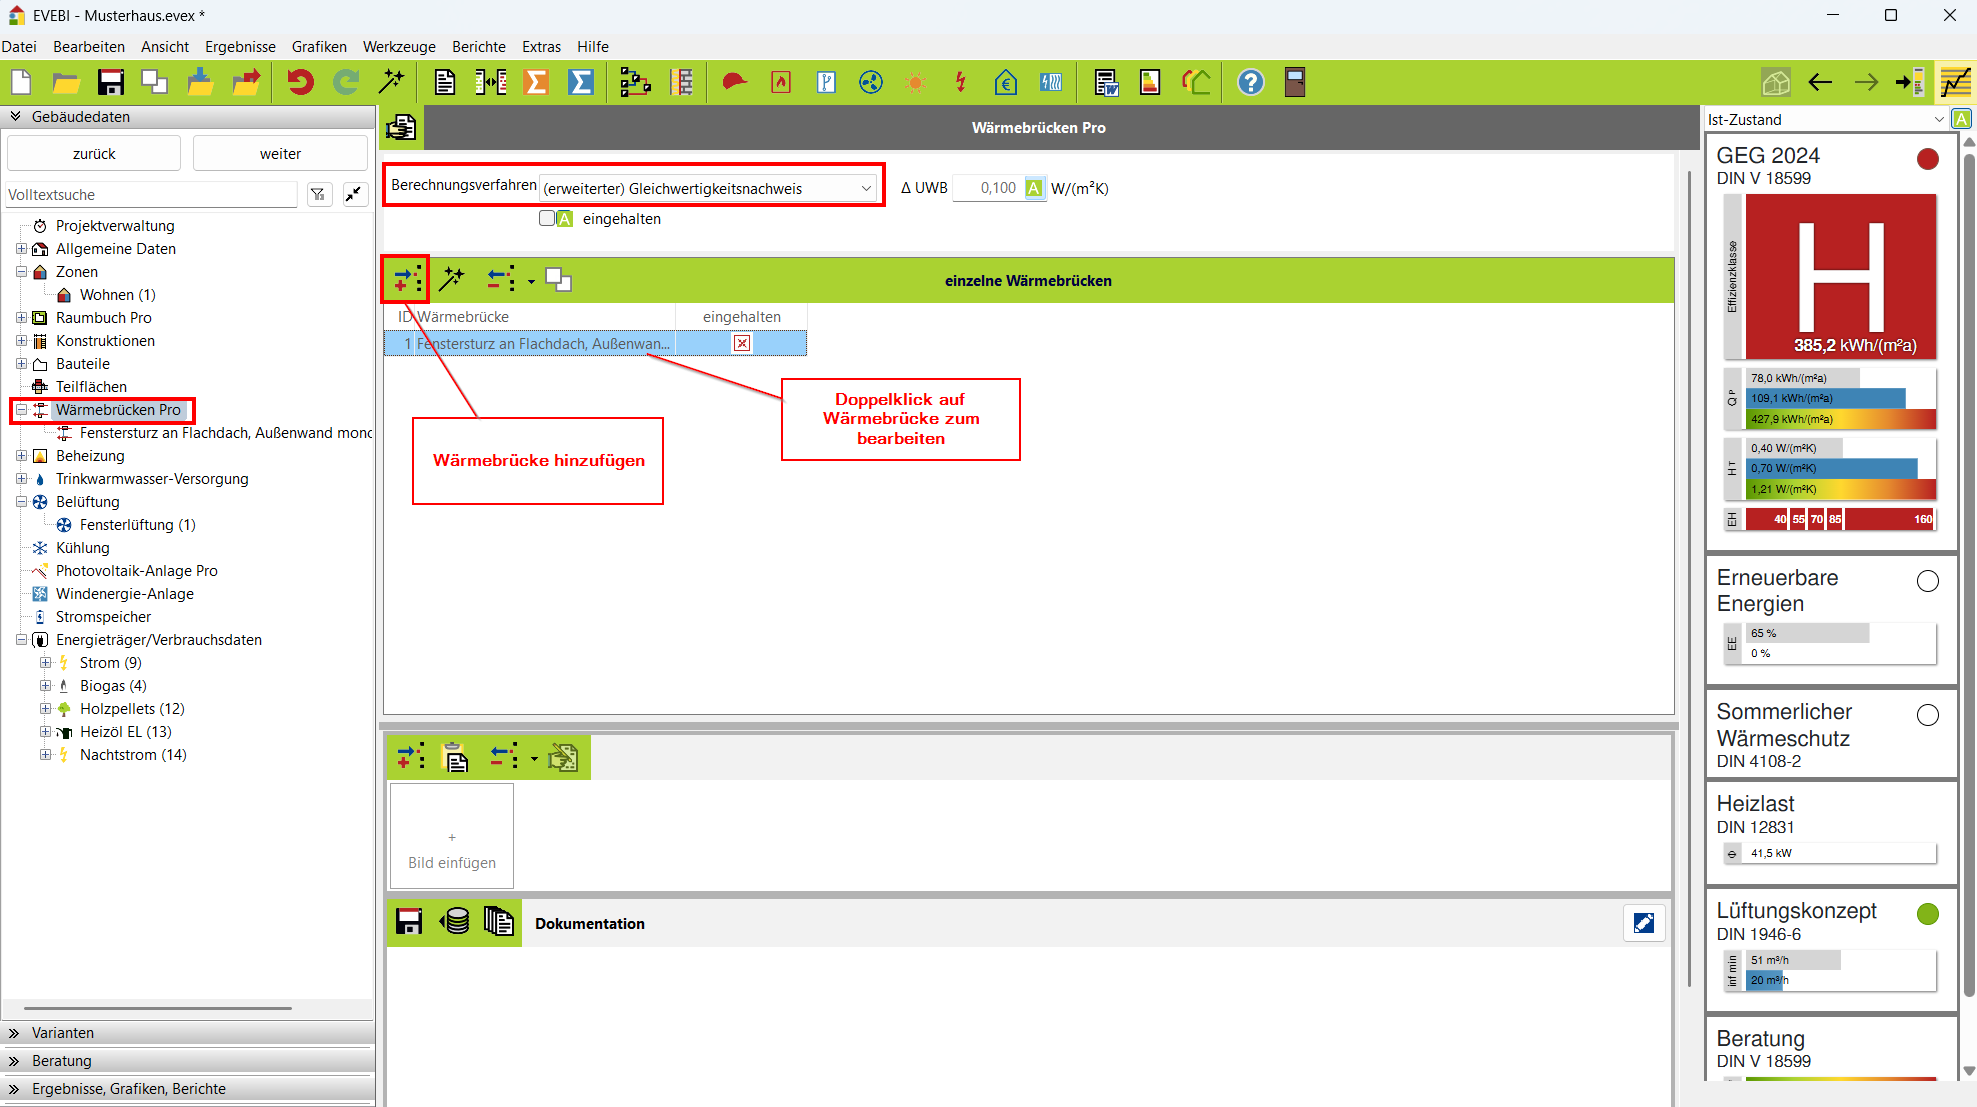Click the ventilation fan toolbar icon
This screenshot has height=1107, width=1977.
click(x=871, y=82)
